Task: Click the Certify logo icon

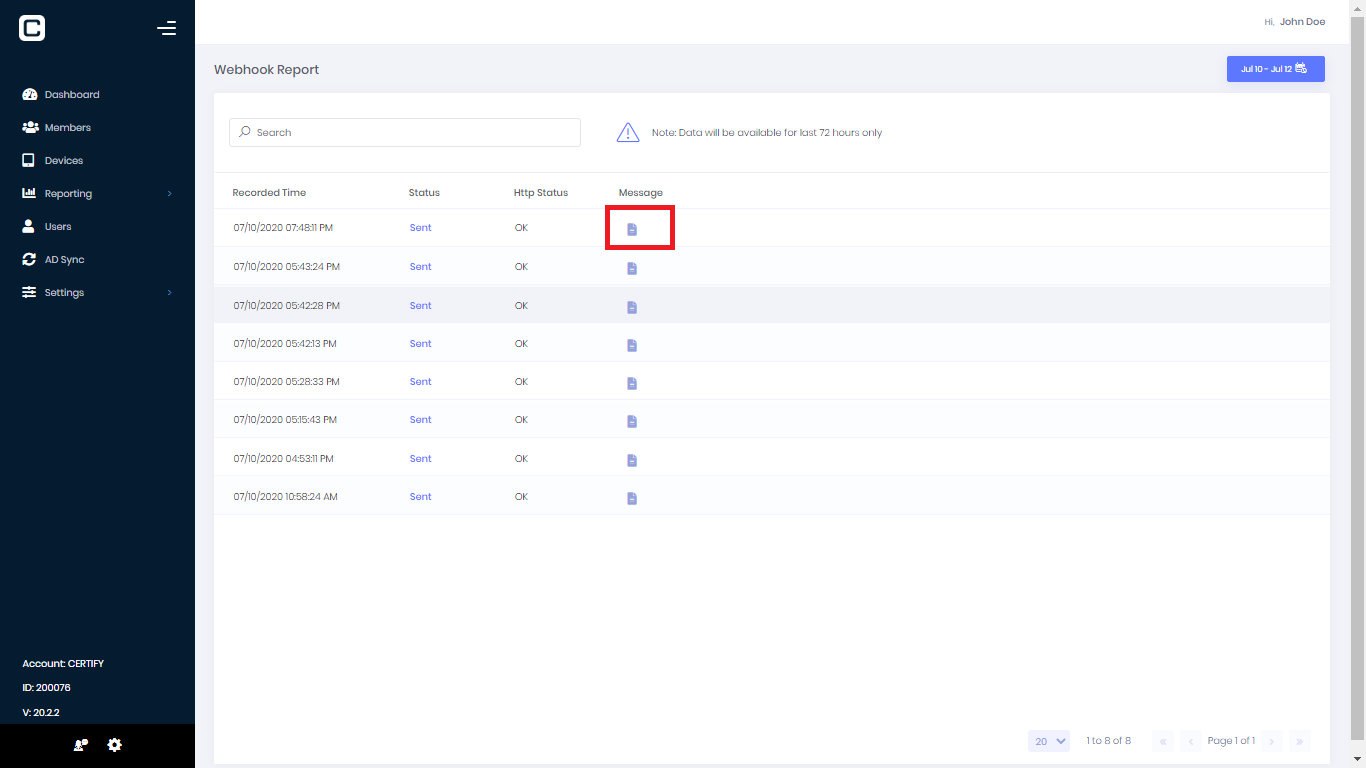Action: pos(32,28)
